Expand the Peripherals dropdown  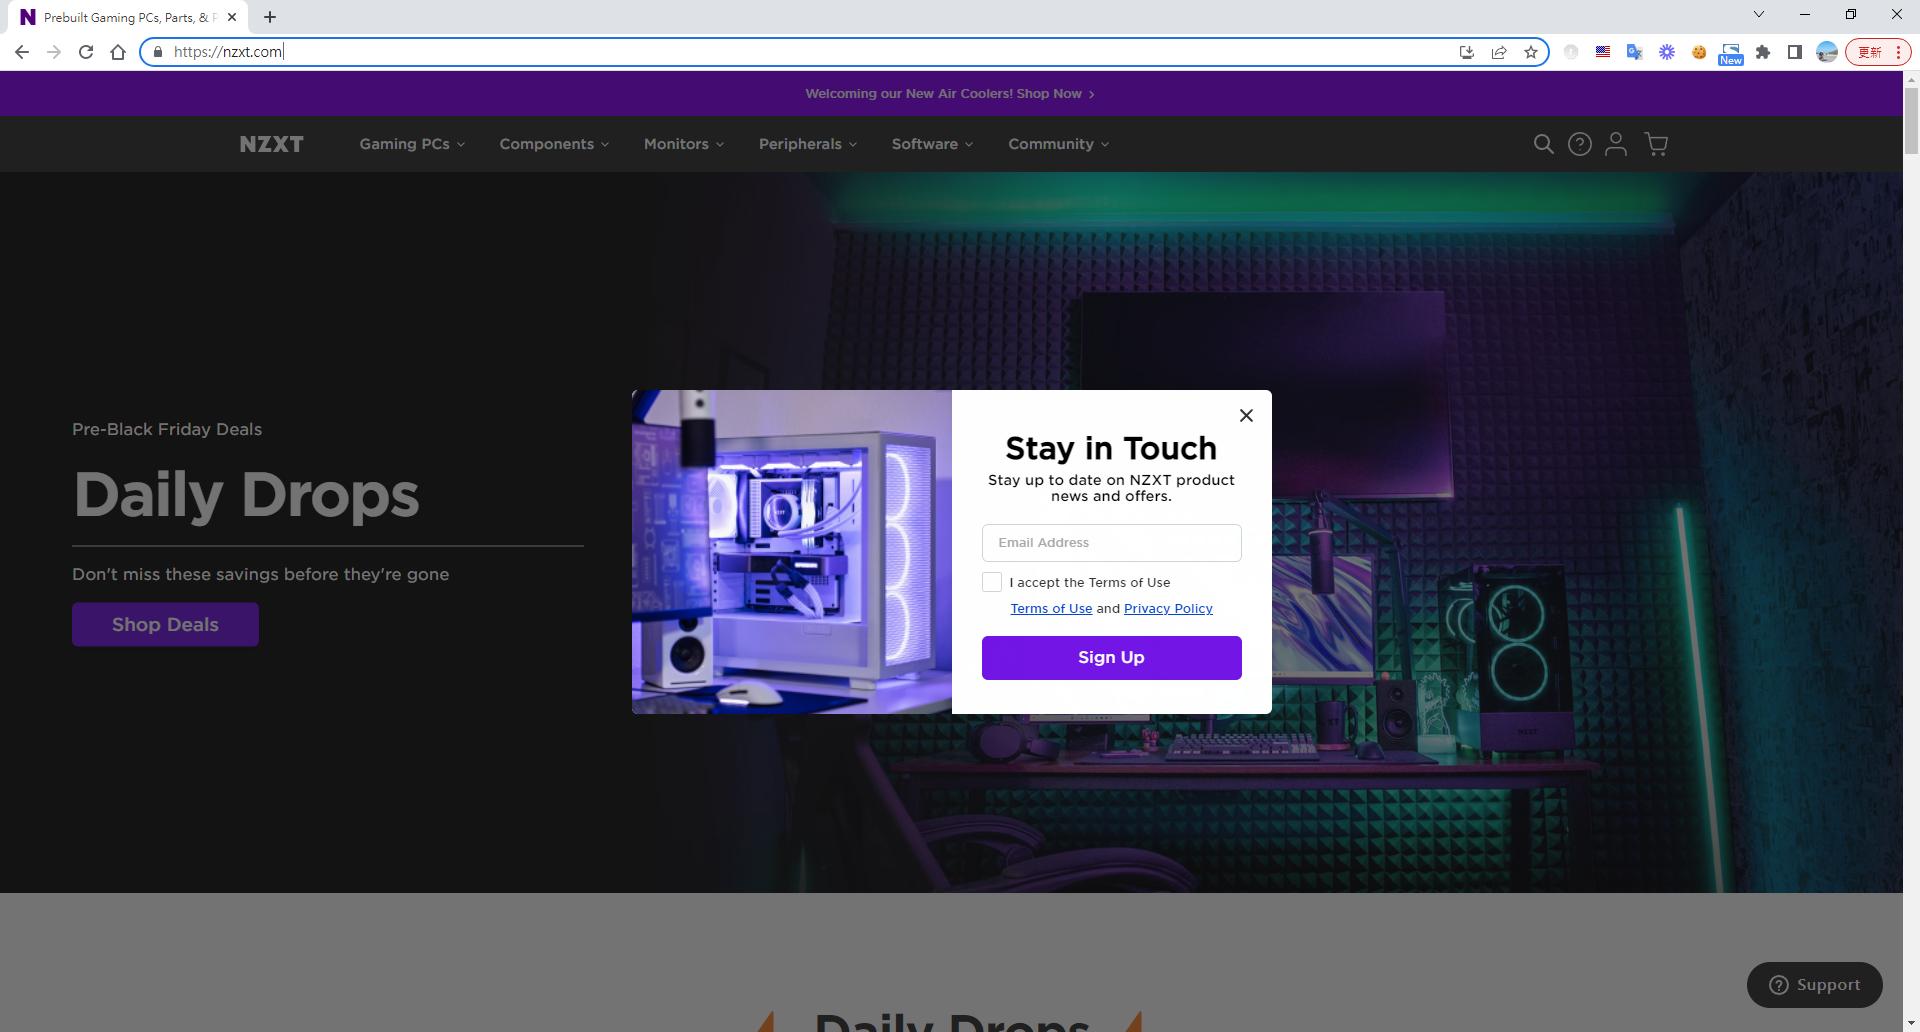[807, 144]
